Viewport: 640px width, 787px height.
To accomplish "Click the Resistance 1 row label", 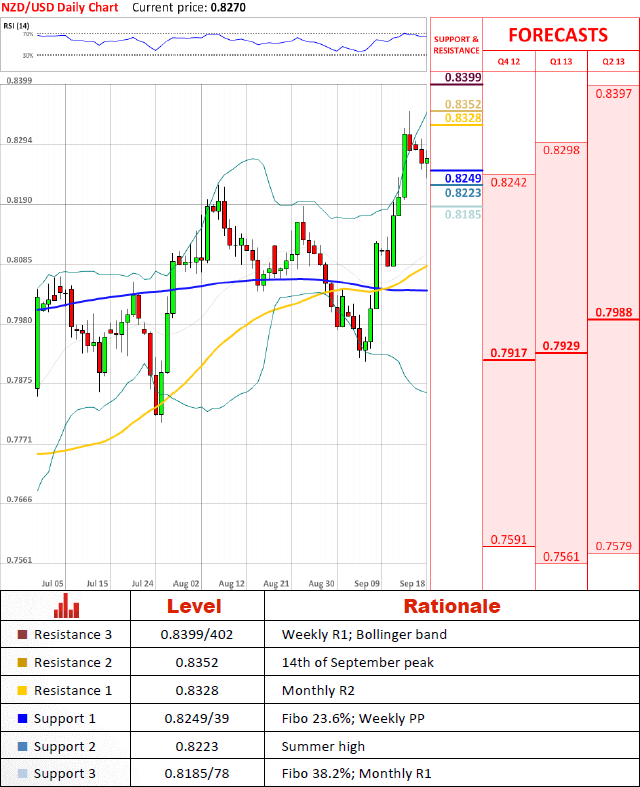I will point(73,691).
